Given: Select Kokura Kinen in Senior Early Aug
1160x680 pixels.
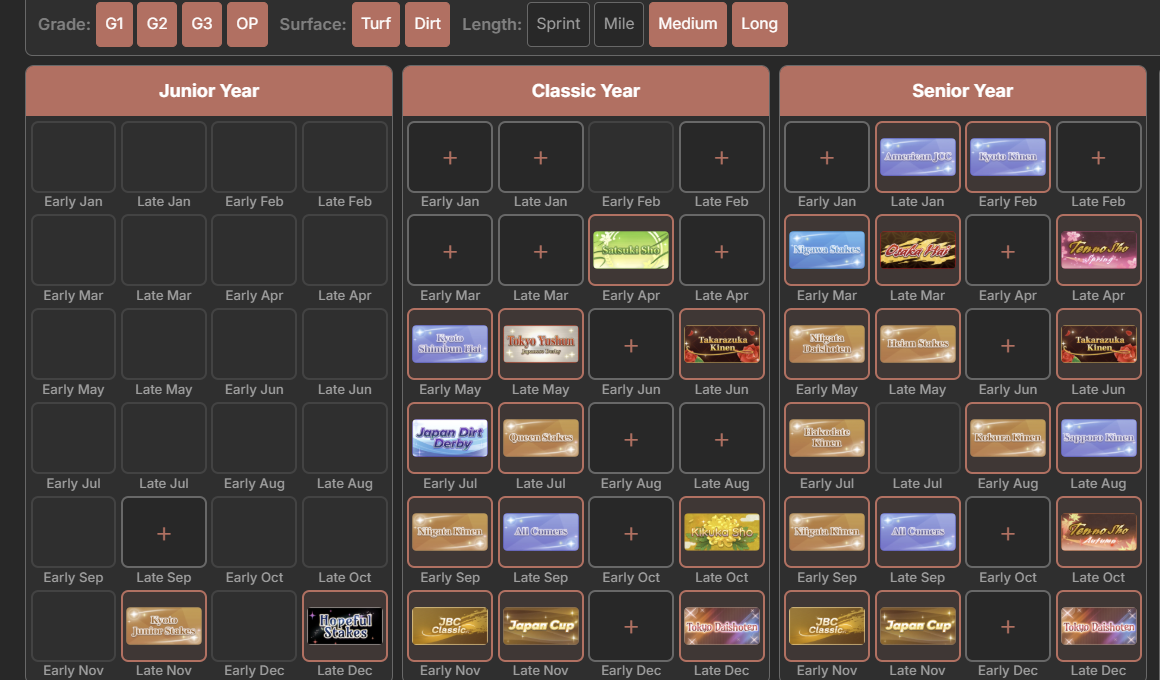Looking at the screenshot, I should coord(1008,438).
